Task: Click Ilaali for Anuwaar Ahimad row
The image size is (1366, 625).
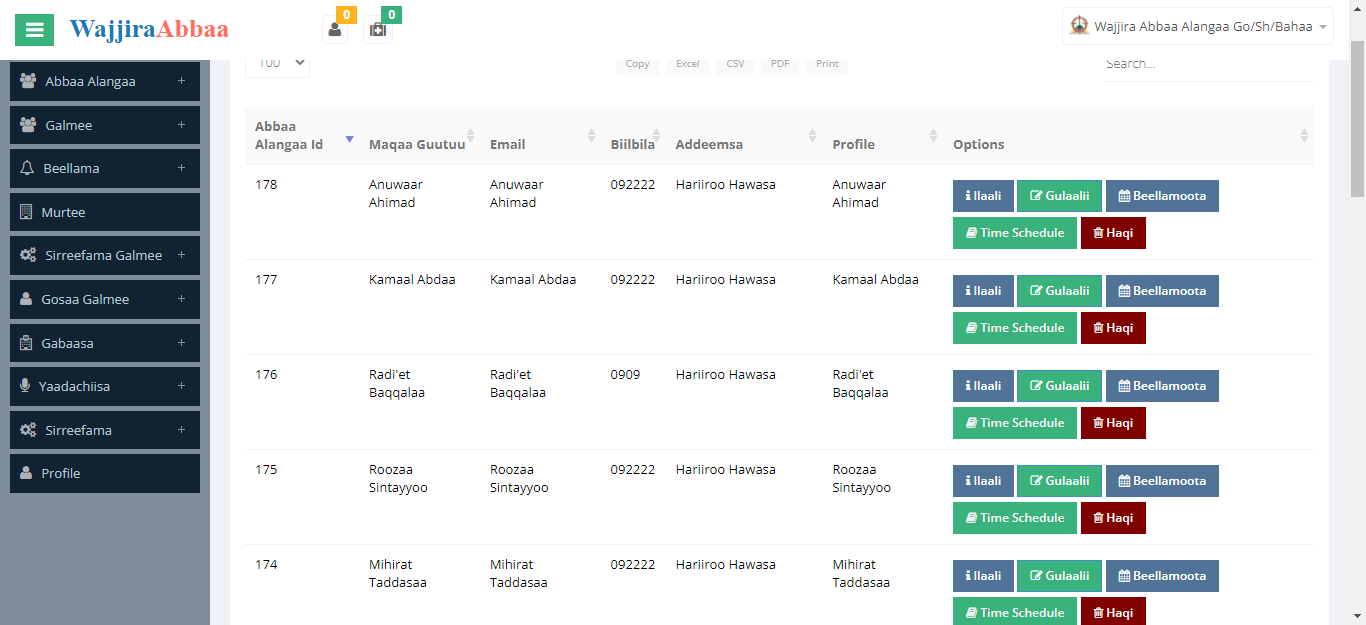Action: tap(983, 196)
